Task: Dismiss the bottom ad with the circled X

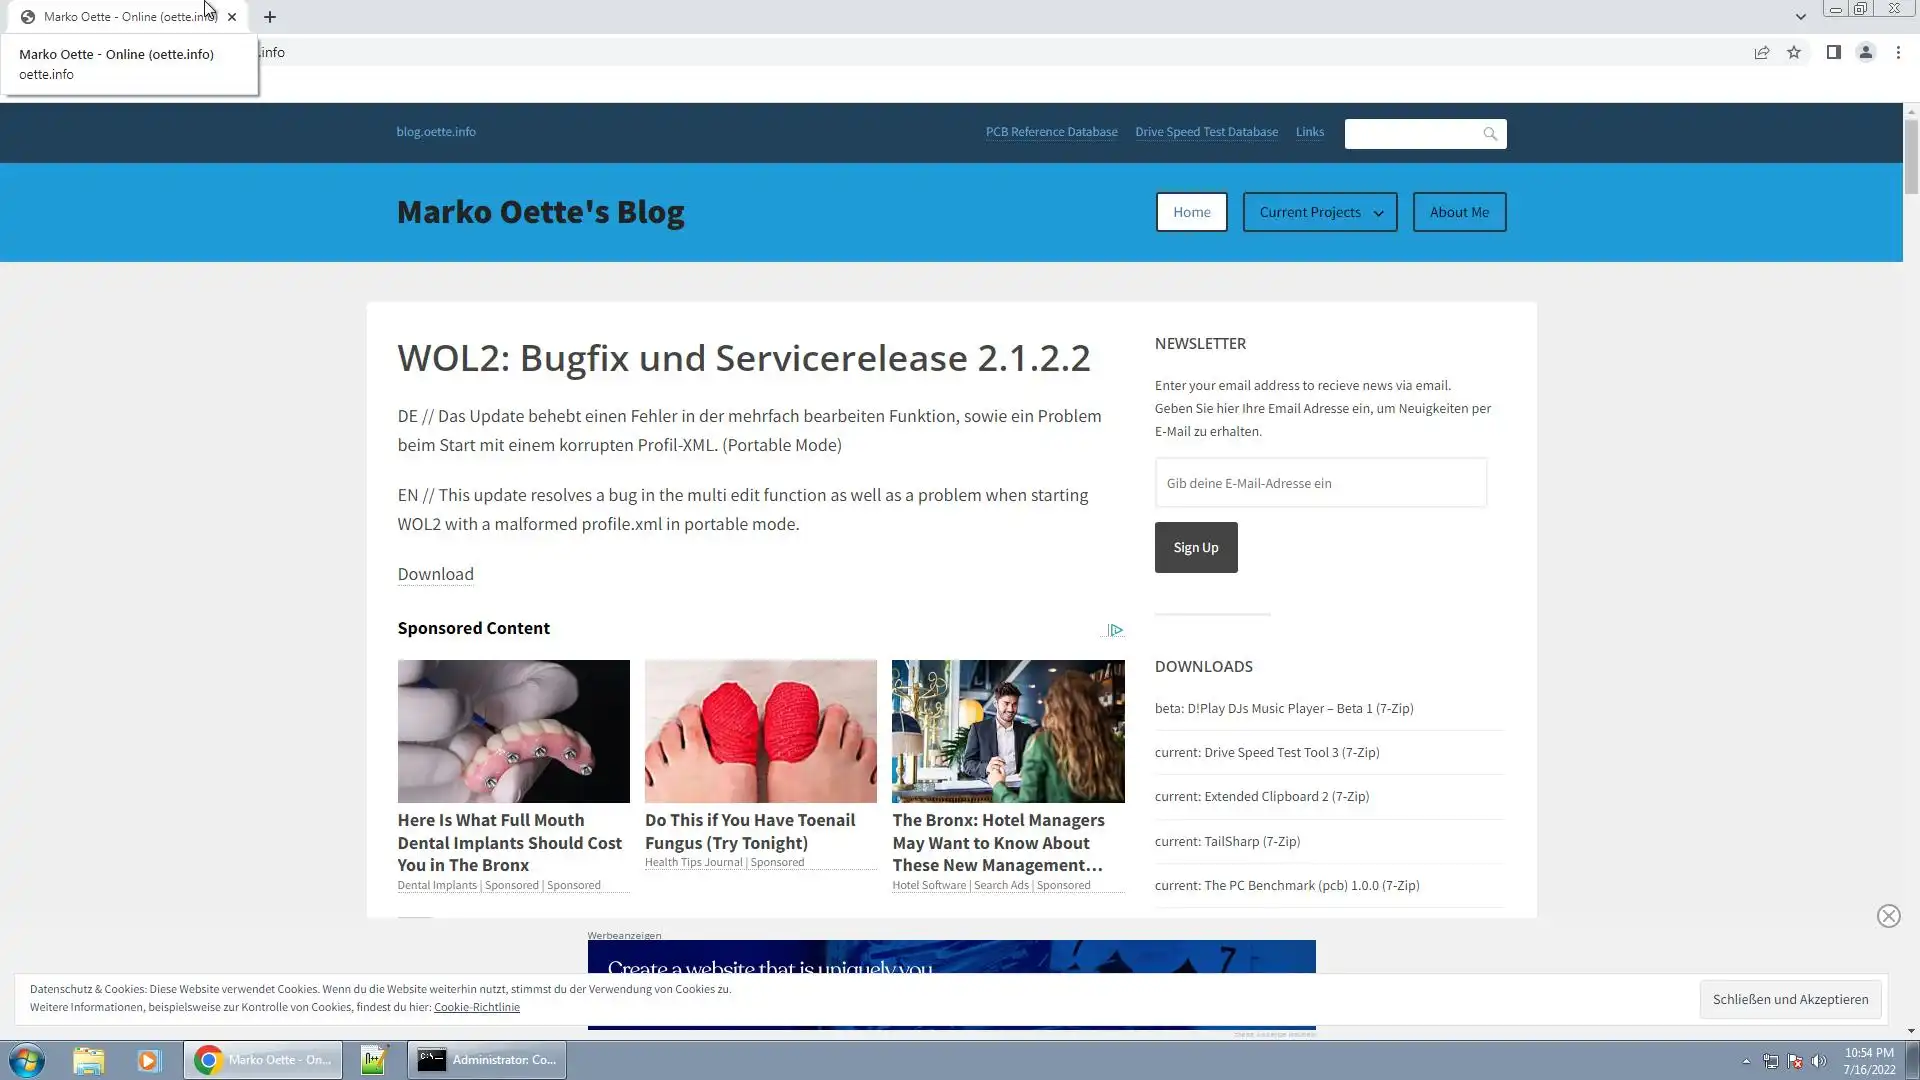Action: click(1888, 916)
